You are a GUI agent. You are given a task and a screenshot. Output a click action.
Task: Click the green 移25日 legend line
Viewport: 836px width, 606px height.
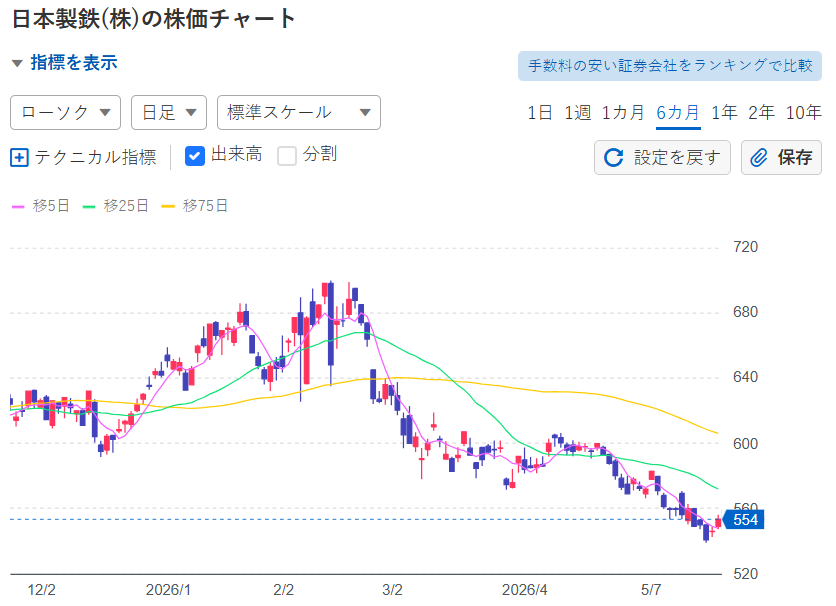click(89, 207)
